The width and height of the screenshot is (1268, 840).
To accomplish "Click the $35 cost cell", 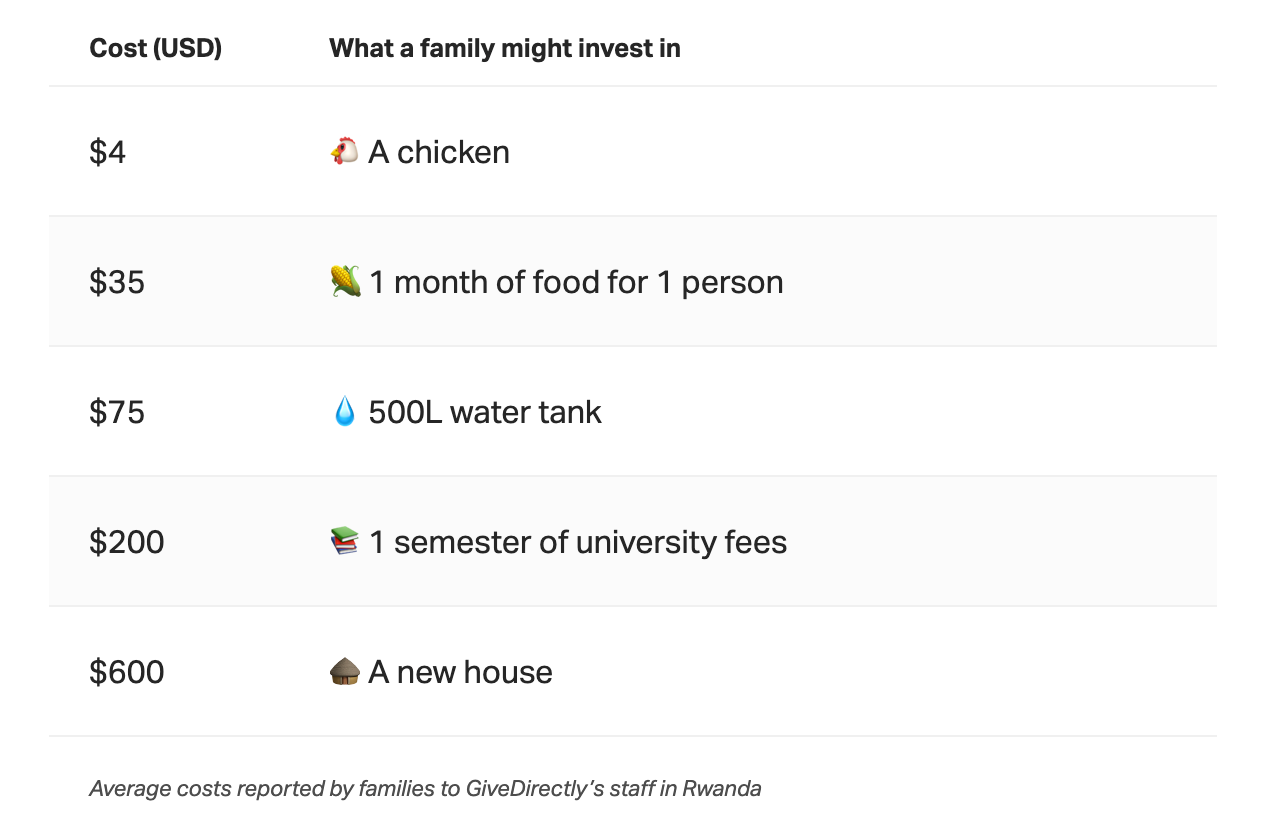I will [x=117, y=282].
